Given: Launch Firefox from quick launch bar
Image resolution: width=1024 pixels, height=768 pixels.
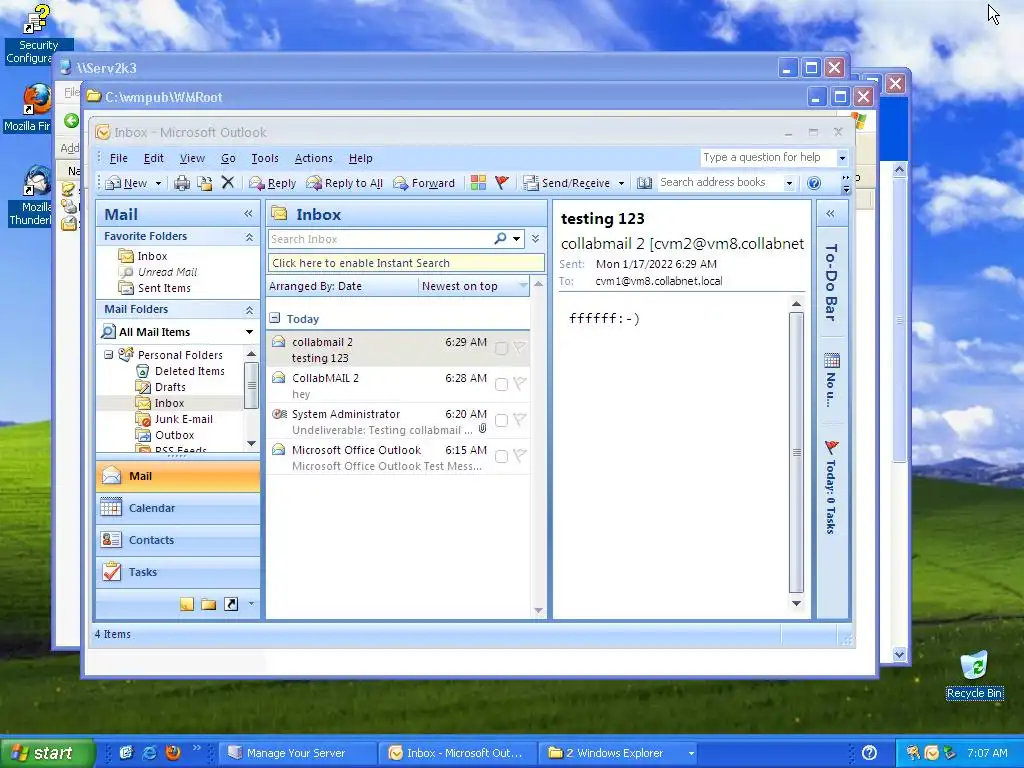Looking at the screenshot, I should coord(173,753).
